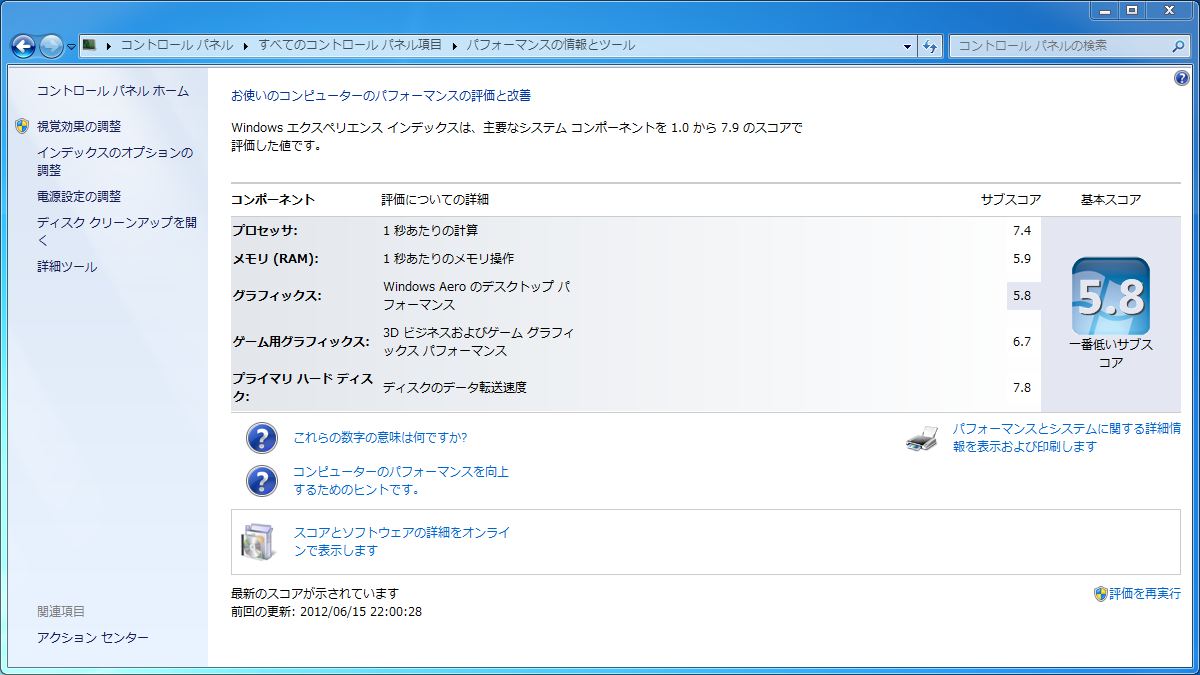The image size is (1200, 675).
Task: Click the プロセッサ: component label
Action: pyautogui.click(x=265, y=231)
